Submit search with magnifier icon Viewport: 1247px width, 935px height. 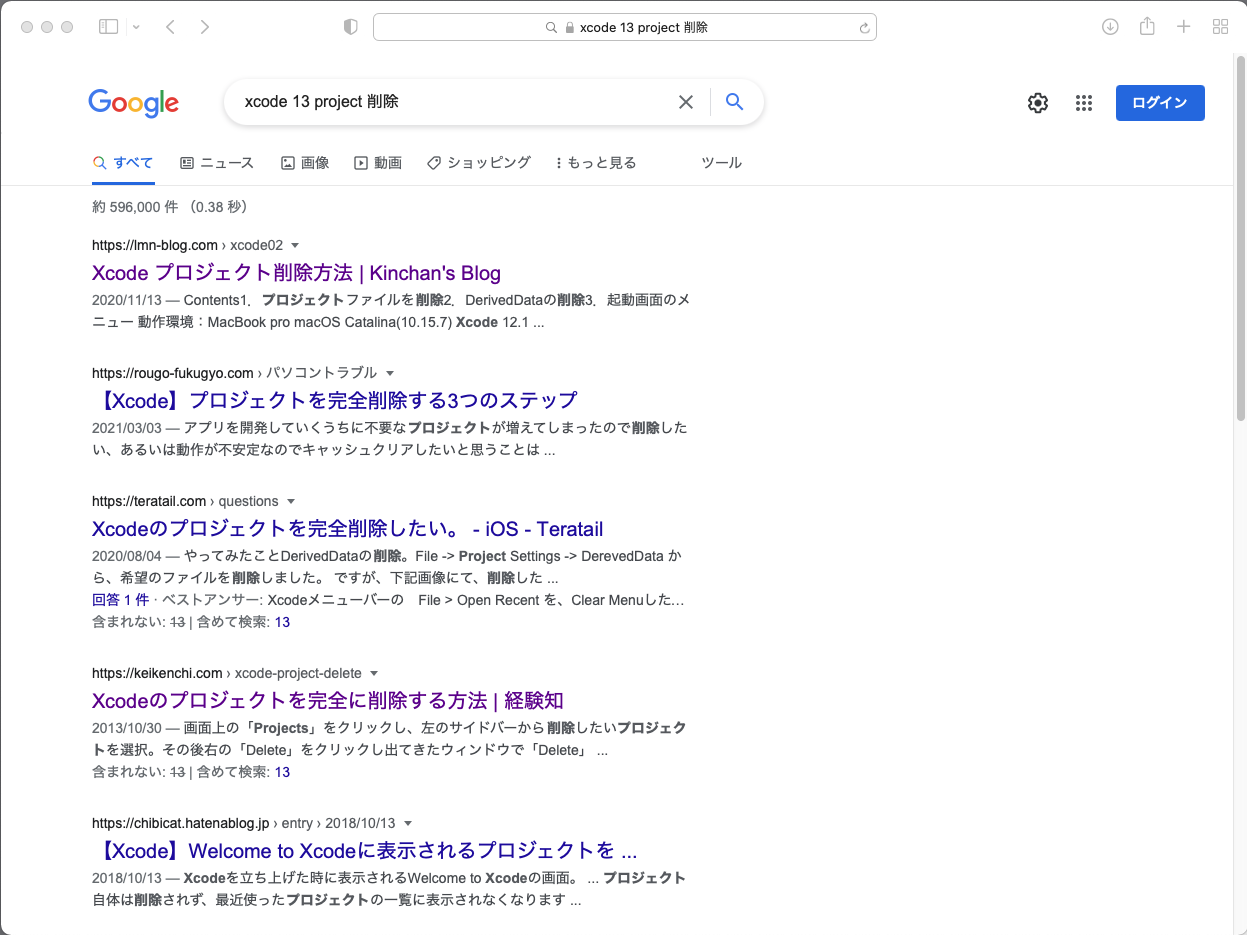coord(735,102)
